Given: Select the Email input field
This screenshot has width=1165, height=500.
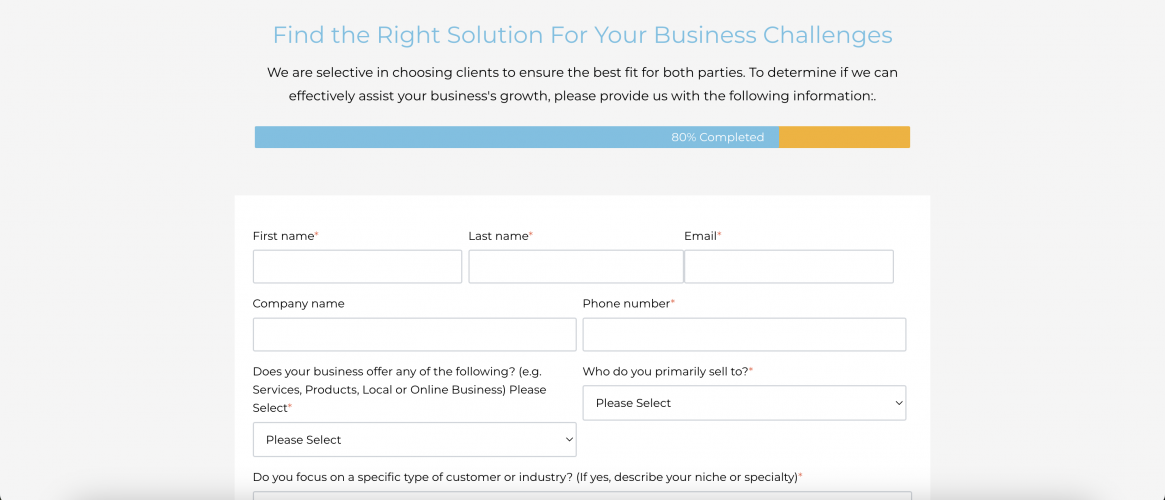Looking at the screenshot, I should 788,267.
